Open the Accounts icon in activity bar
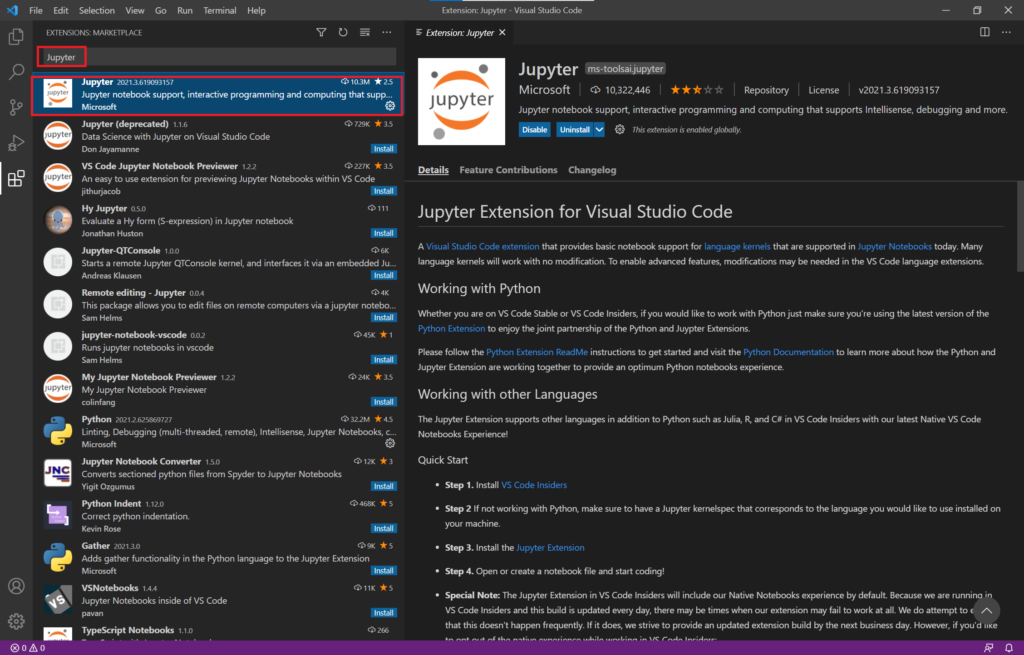Screen dimensions: 1024x655 tap(16, 586)
